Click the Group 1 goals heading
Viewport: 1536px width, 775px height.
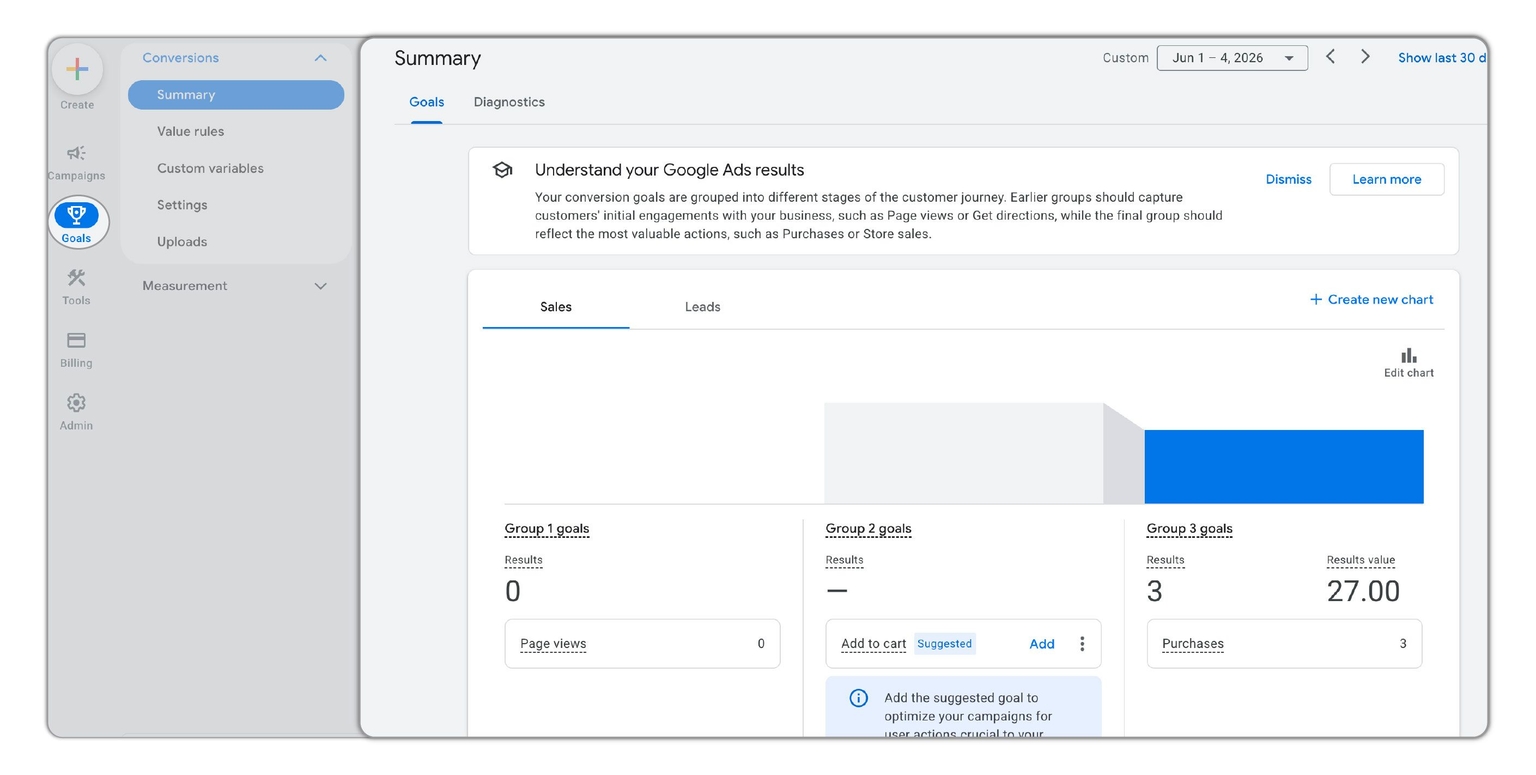[x=547, y=529]
